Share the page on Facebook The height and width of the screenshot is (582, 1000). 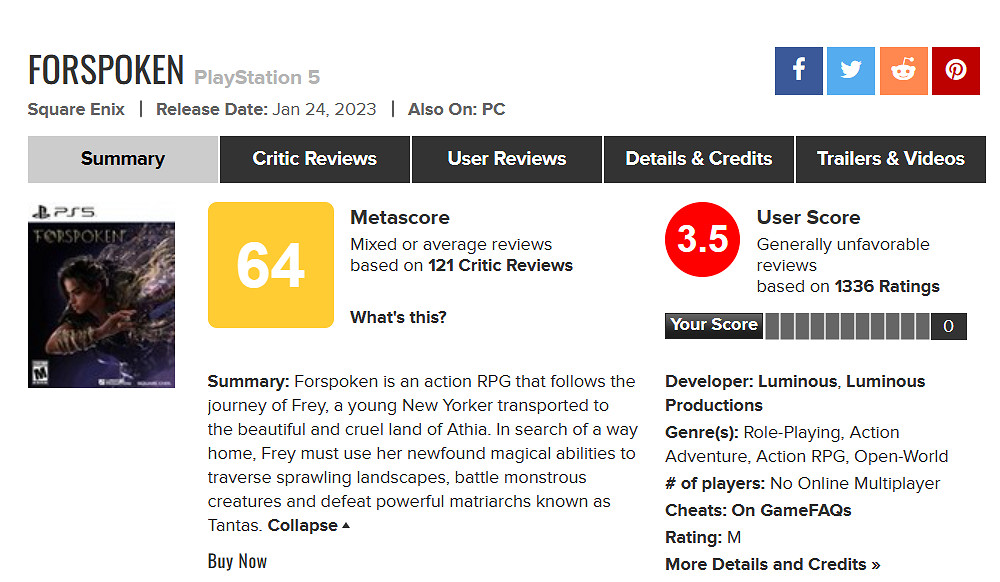pyautogui.click(x=799, y=71)
